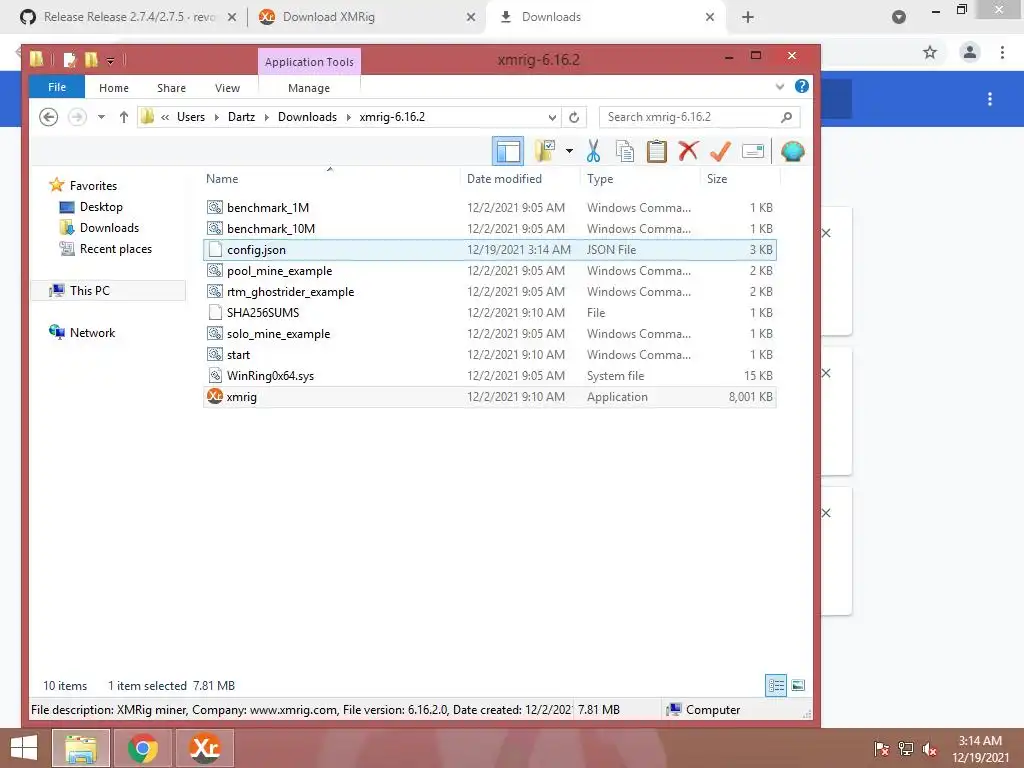Select the xmrig application file
The height and width of the screenshot is (768, 1024).
click(490, 396)
